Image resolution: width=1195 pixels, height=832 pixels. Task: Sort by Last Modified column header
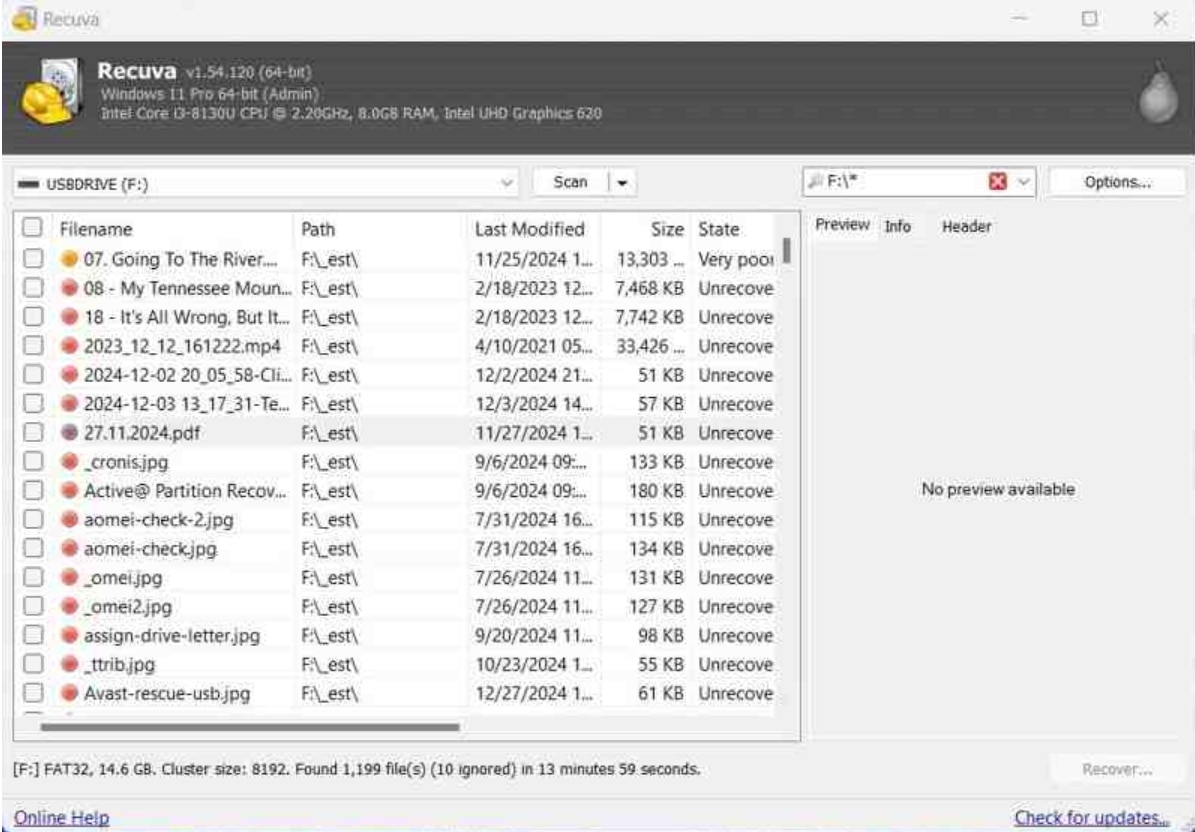coord(530,229)
